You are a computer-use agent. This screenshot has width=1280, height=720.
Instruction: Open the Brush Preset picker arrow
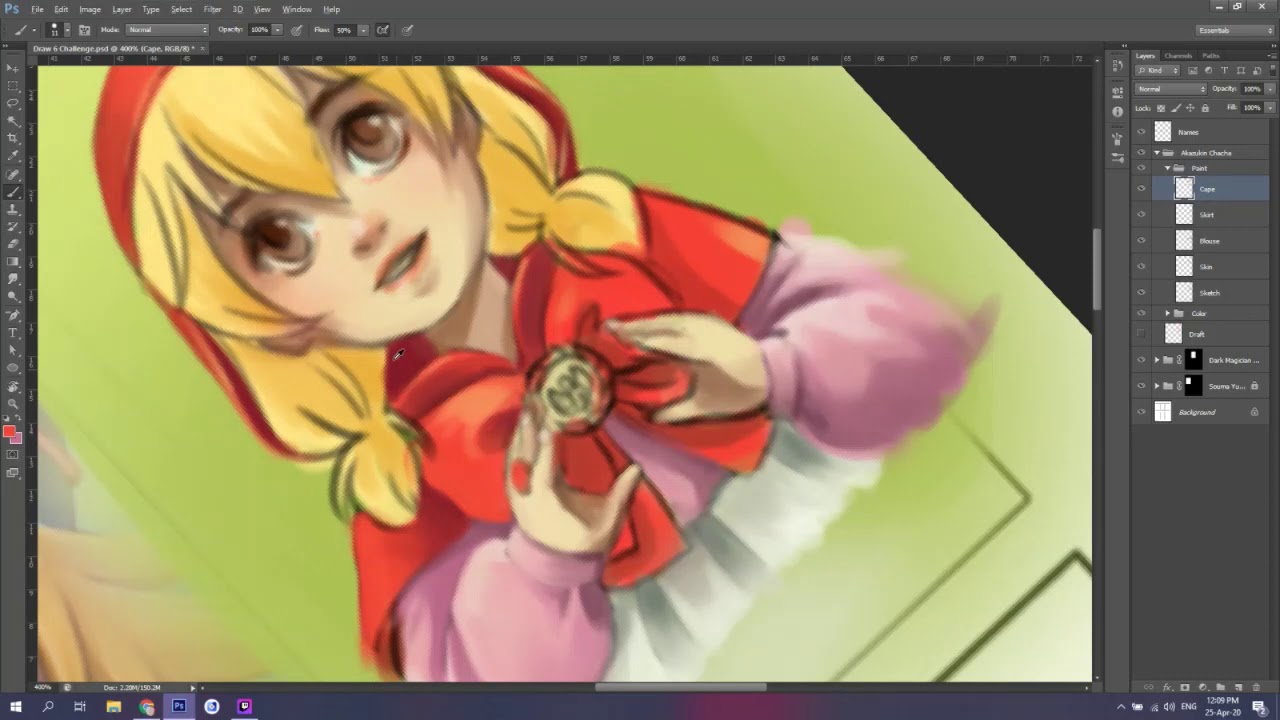[x=66, y=30]
